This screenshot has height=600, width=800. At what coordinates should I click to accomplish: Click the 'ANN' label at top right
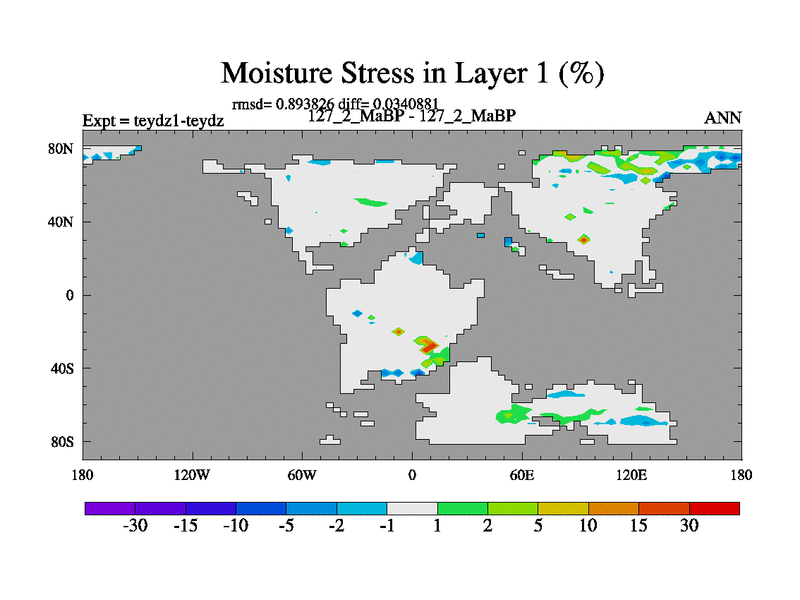[722, 118]
